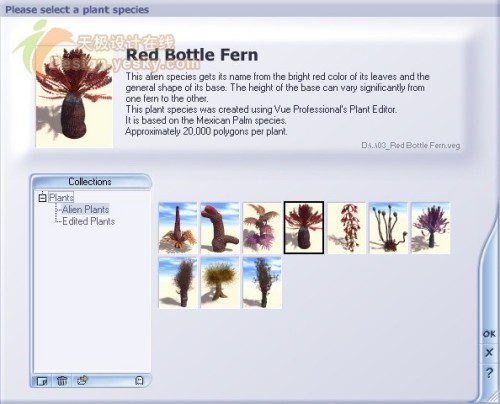Click the ghost icon in the Collections footer
This screenshot has height=404, width=500.
pyautogui.click(x=139, y=380)
